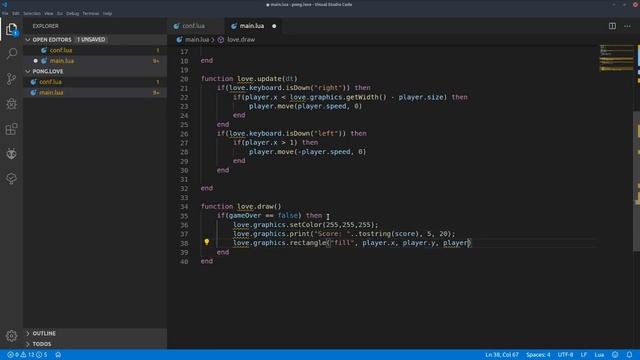Open the Help menu
640x360 pixels.
pyautogui.click(x=107, y=13)
